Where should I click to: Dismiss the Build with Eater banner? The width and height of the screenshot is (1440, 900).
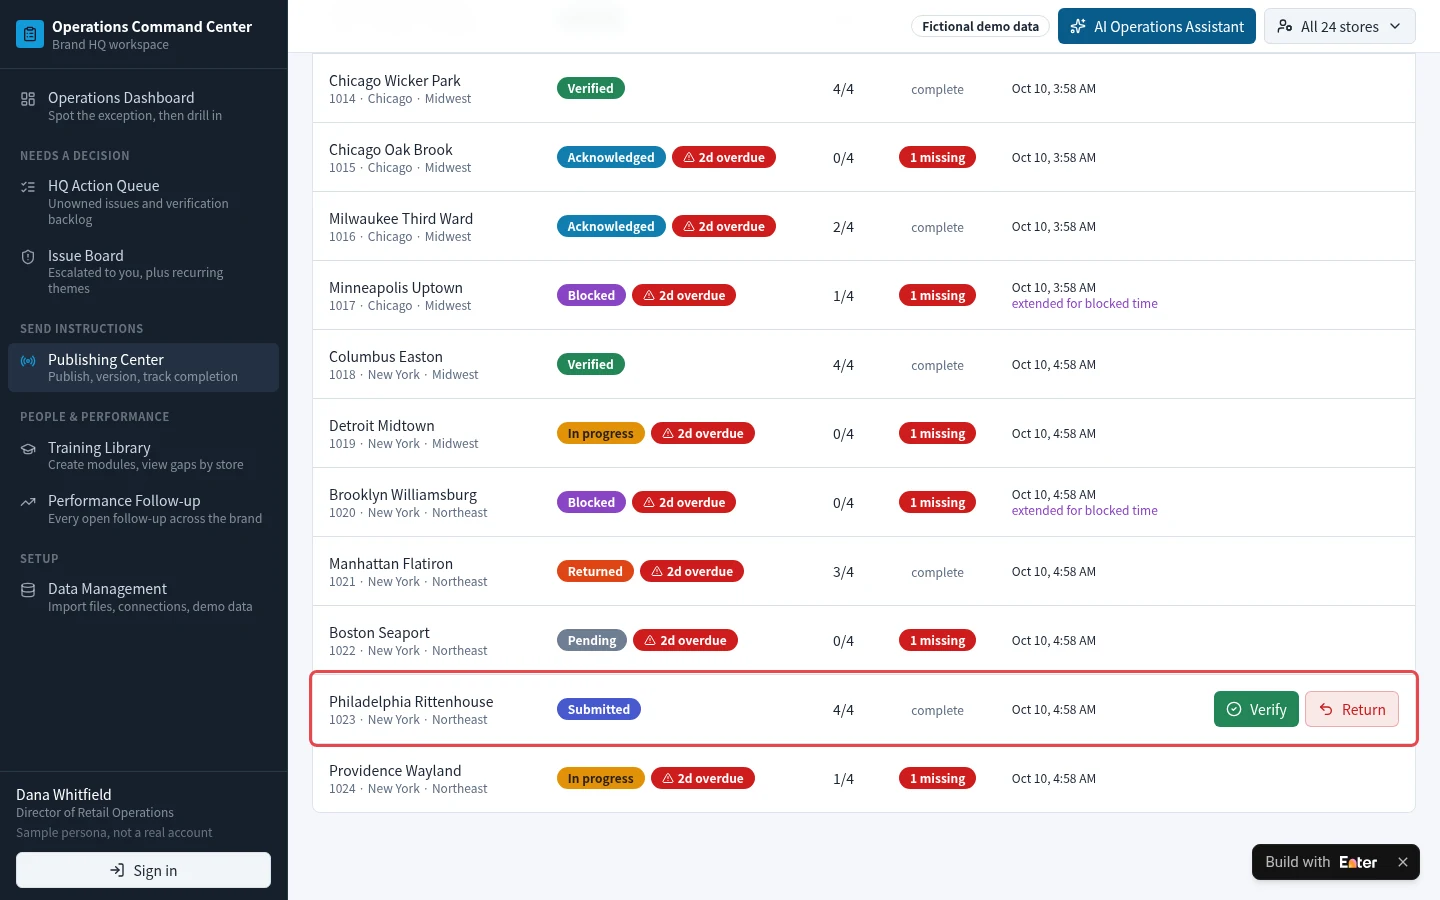1403,862
